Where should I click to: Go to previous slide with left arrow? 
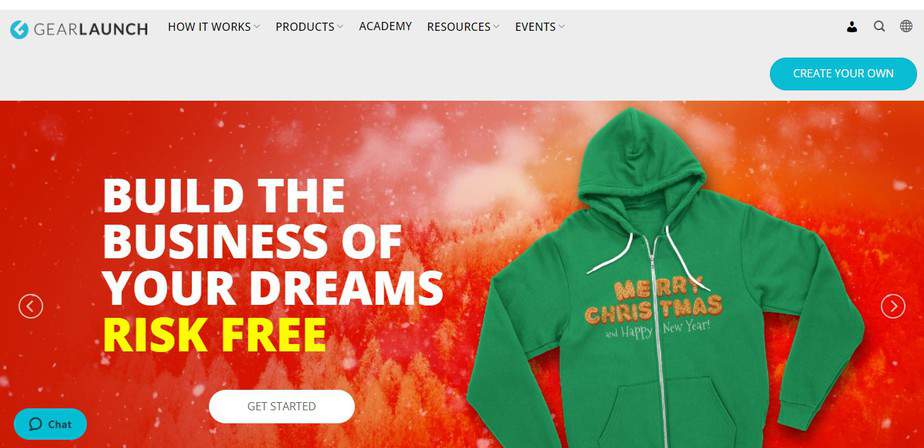coord(31,307)
